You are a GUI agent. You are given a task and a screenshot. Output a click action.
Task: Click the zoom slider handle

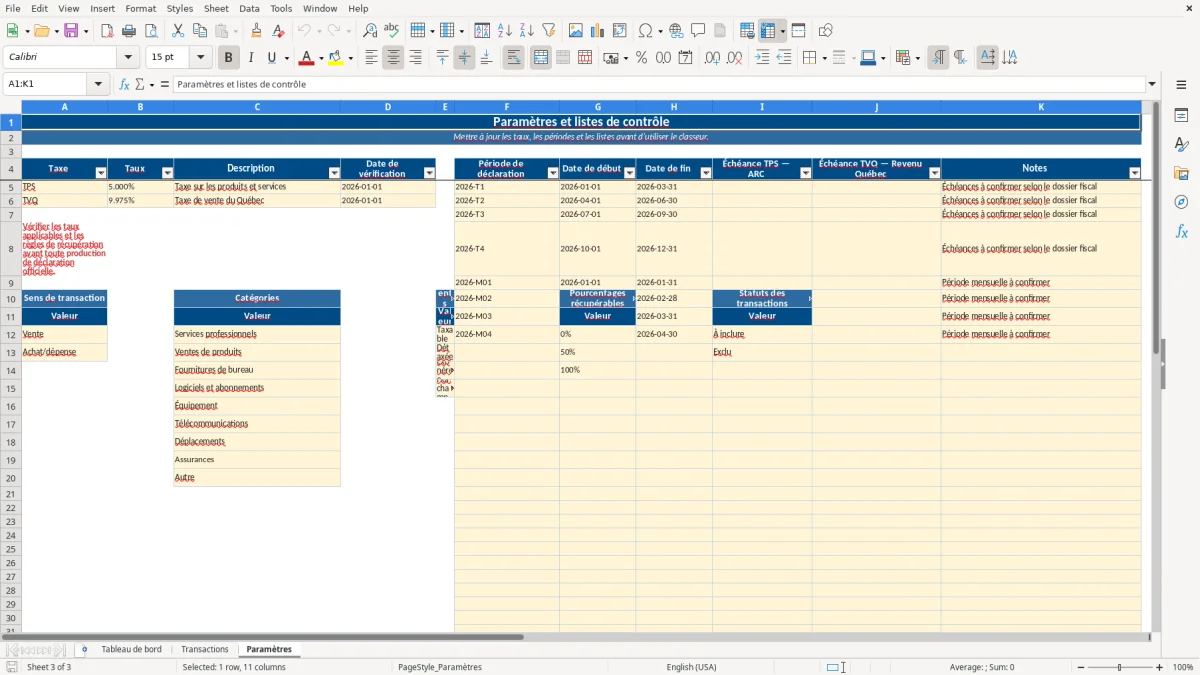pyautogui.click(x=1120, y=667)
